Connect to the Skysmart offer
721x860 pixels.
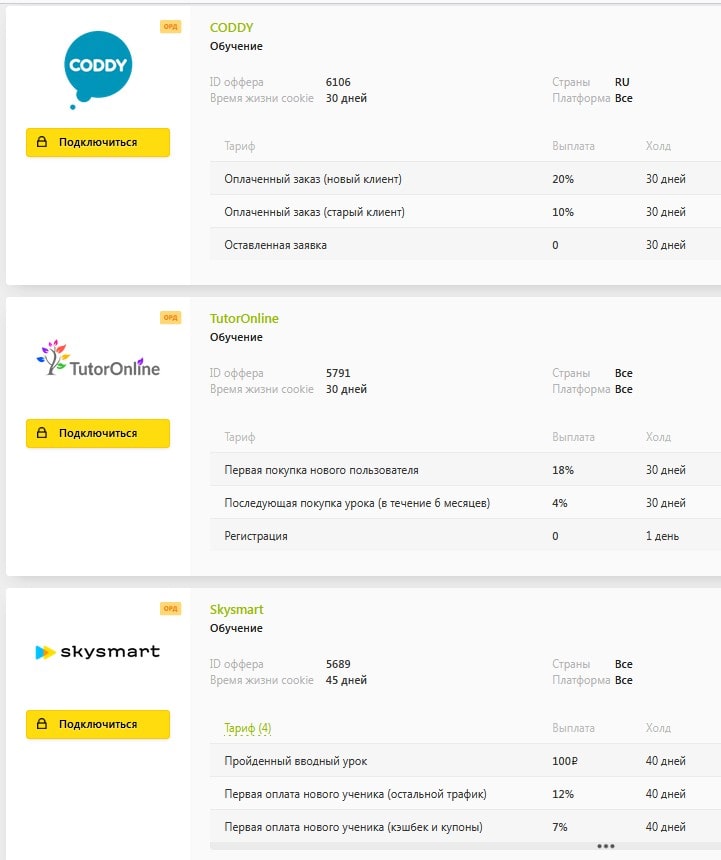(98, 724)
